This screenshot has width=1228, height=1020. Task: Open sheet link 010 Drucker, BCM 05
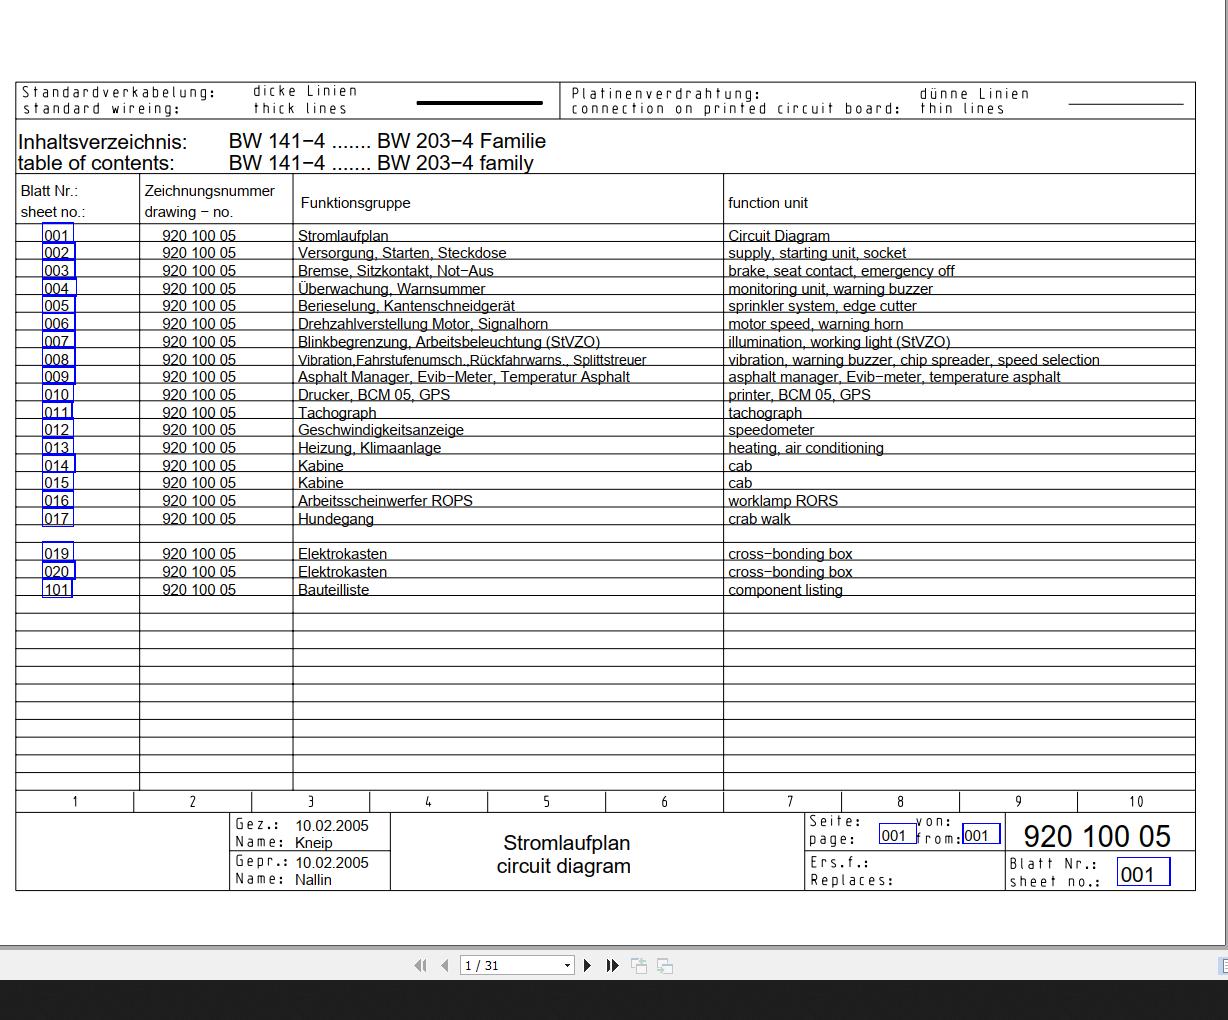[58, 395]
